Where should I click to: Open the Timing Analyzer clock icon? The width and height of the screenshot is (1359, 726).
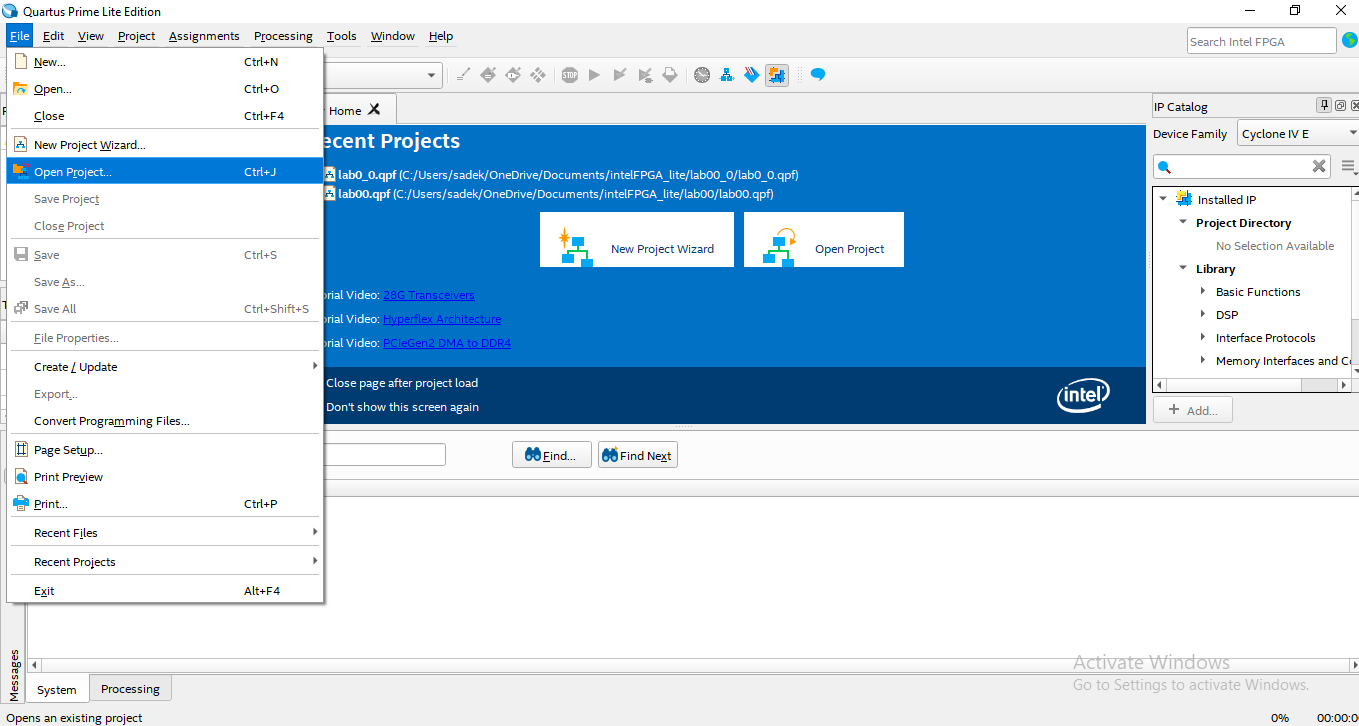(x=702, y=75)
